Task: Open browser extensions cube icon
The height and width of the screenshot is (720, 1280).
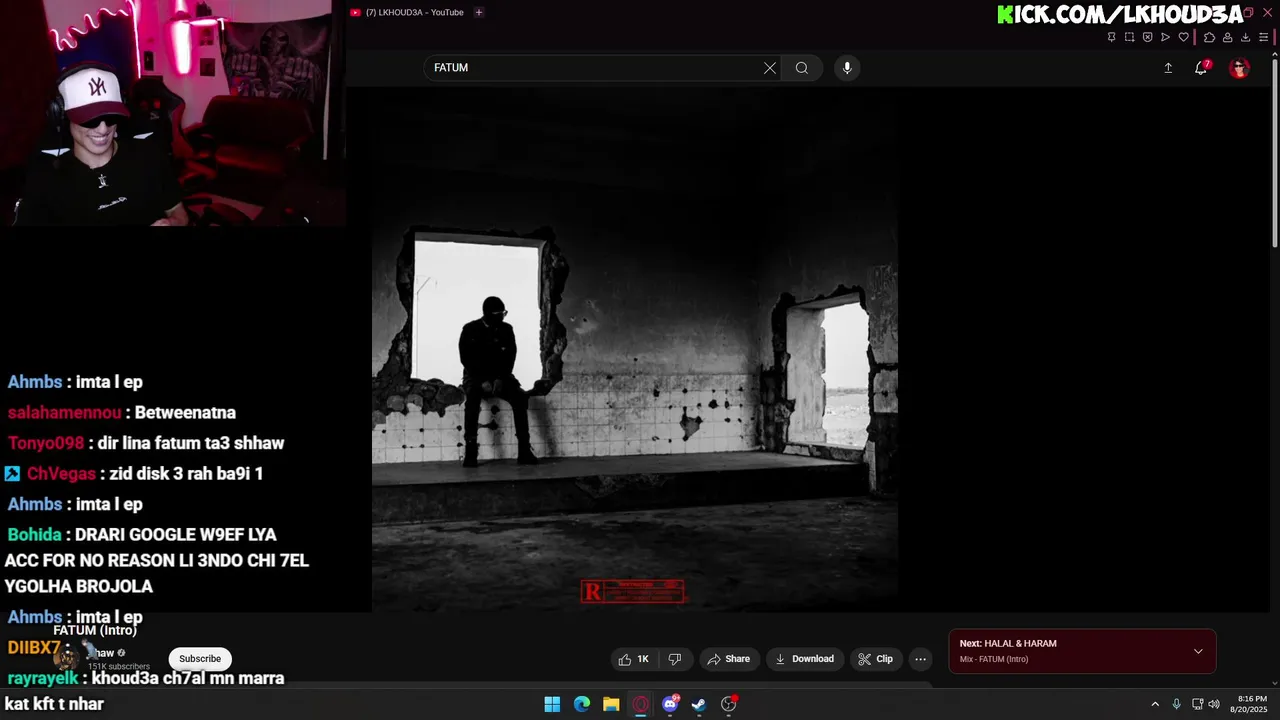Action: tap(1209, 37)
